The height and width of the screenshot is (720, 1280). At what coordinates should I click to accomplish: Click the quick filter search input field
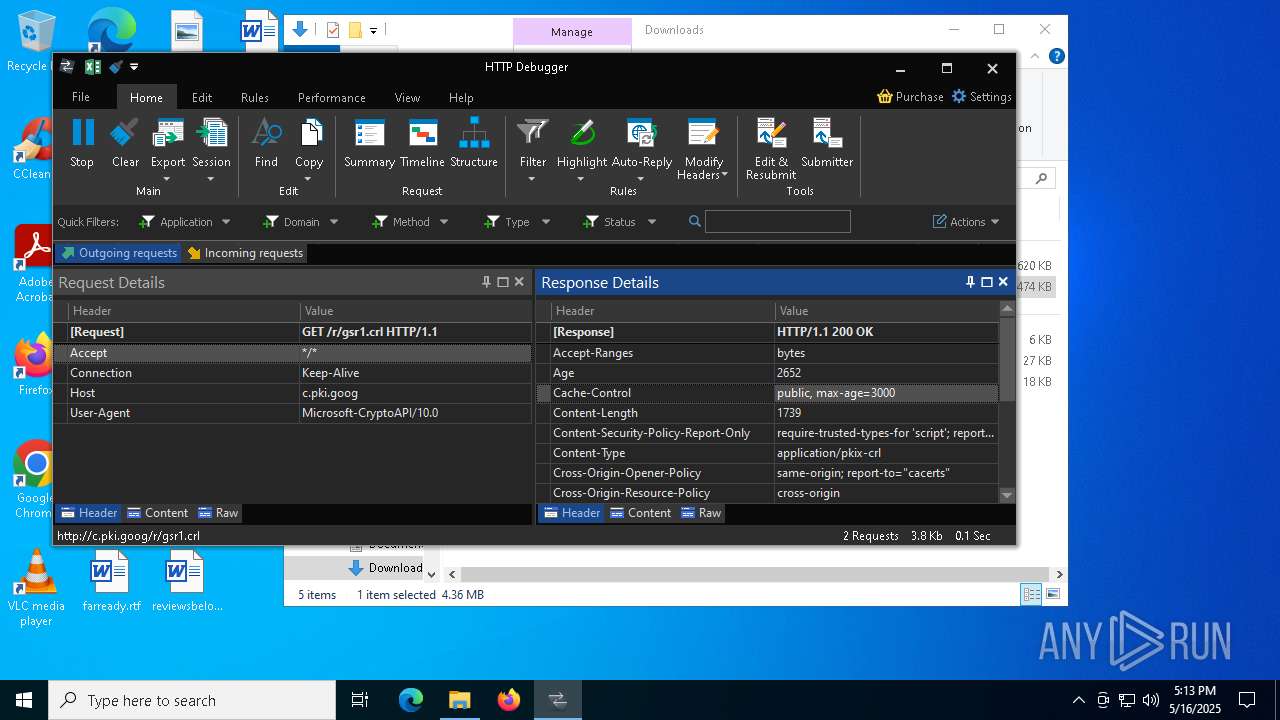click(x=778, y=222)
